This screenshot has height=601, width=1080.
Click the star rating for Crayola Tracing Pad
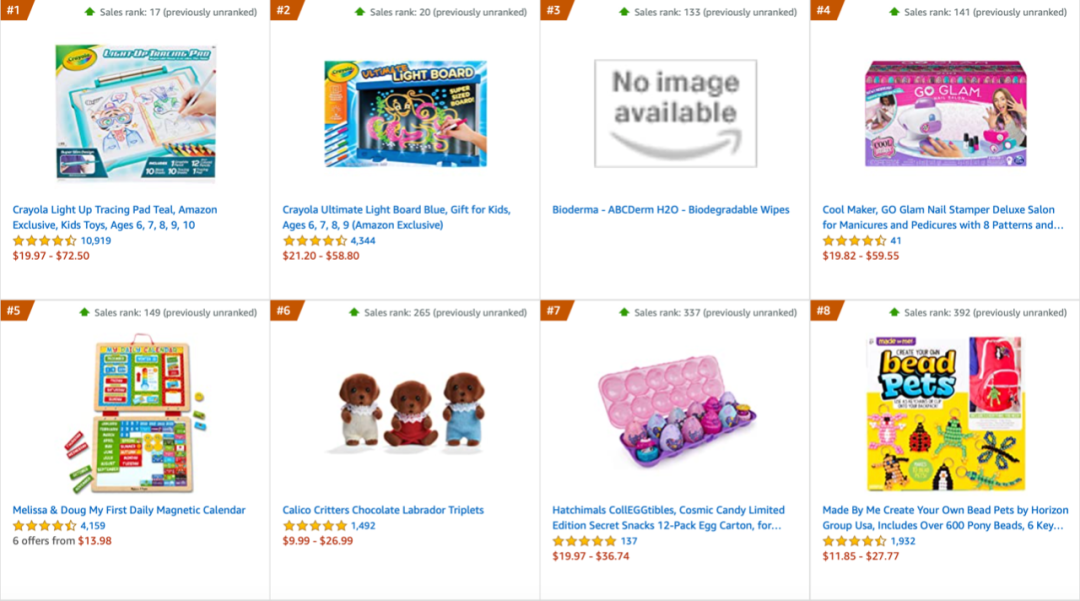[44, 241]
